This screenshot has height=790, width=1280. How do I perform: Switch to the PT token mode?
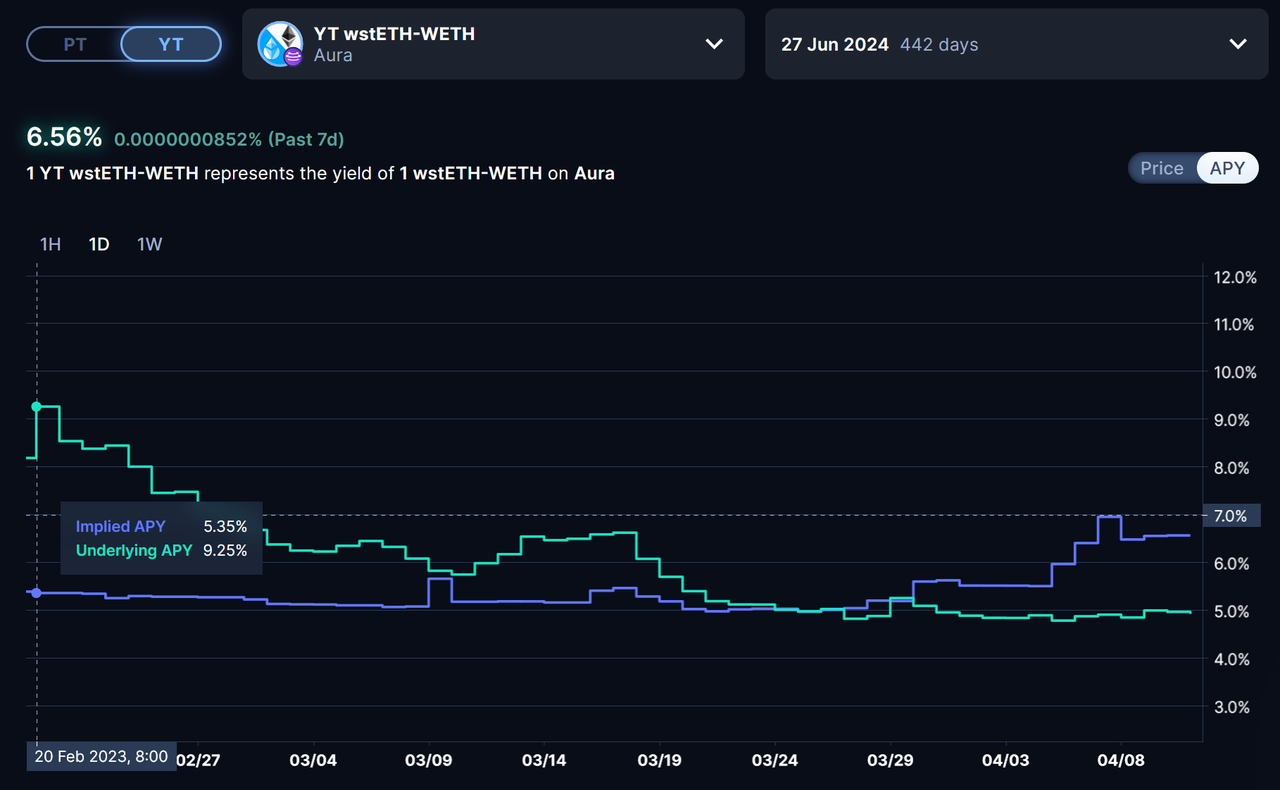tap(75, 44)
